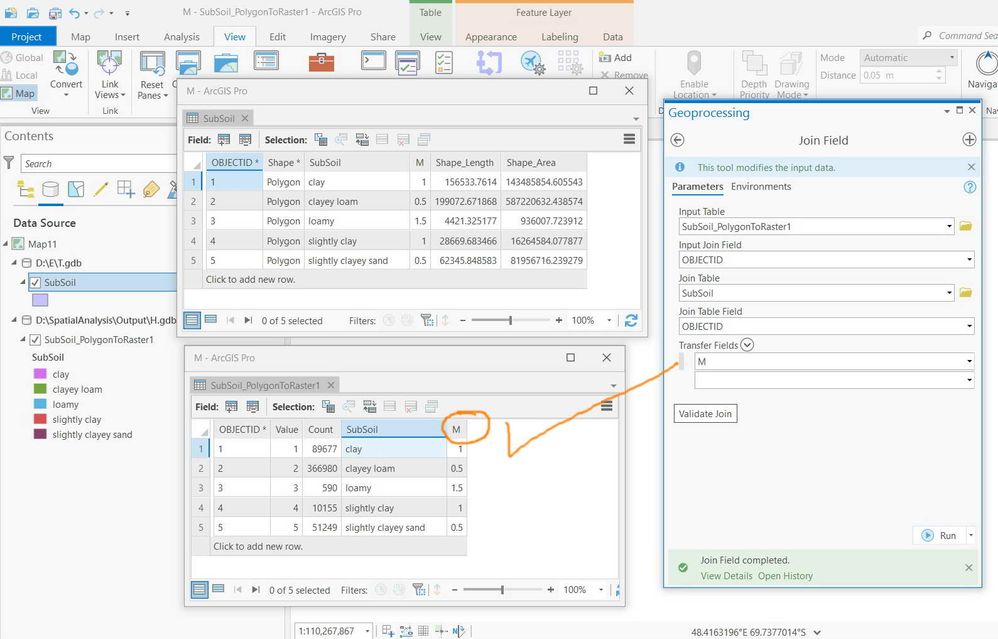This screenshot has width=998, height=639.
Task: Open the Labeling ribbon tab
Action: [559, 37]
